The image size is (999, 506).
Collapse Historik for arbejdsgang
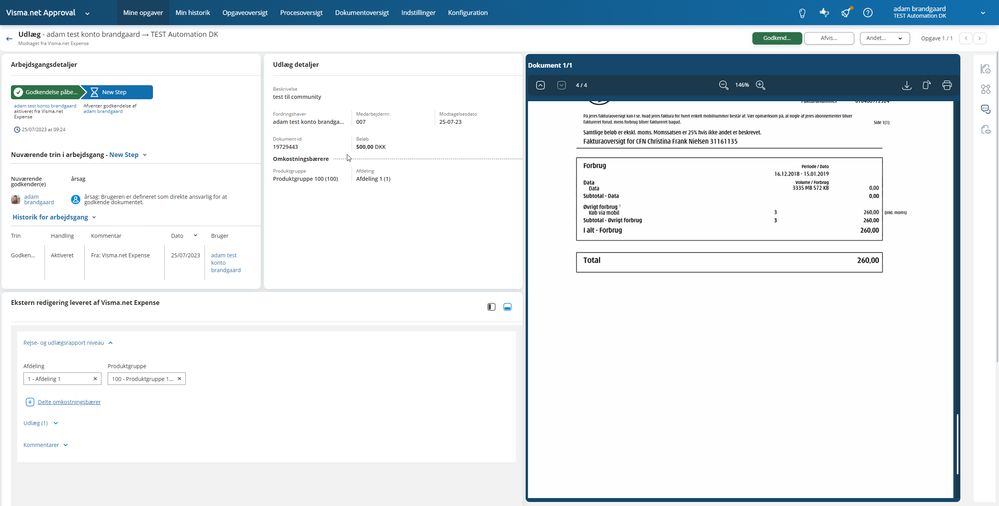coord(55,217)
